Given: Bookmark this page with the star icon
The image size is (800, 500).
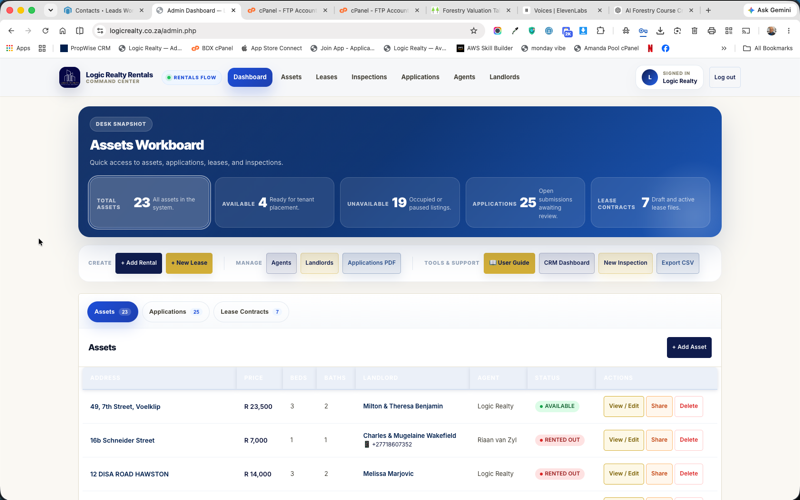Looking at the screenshot, I should [x=473, y=31].
